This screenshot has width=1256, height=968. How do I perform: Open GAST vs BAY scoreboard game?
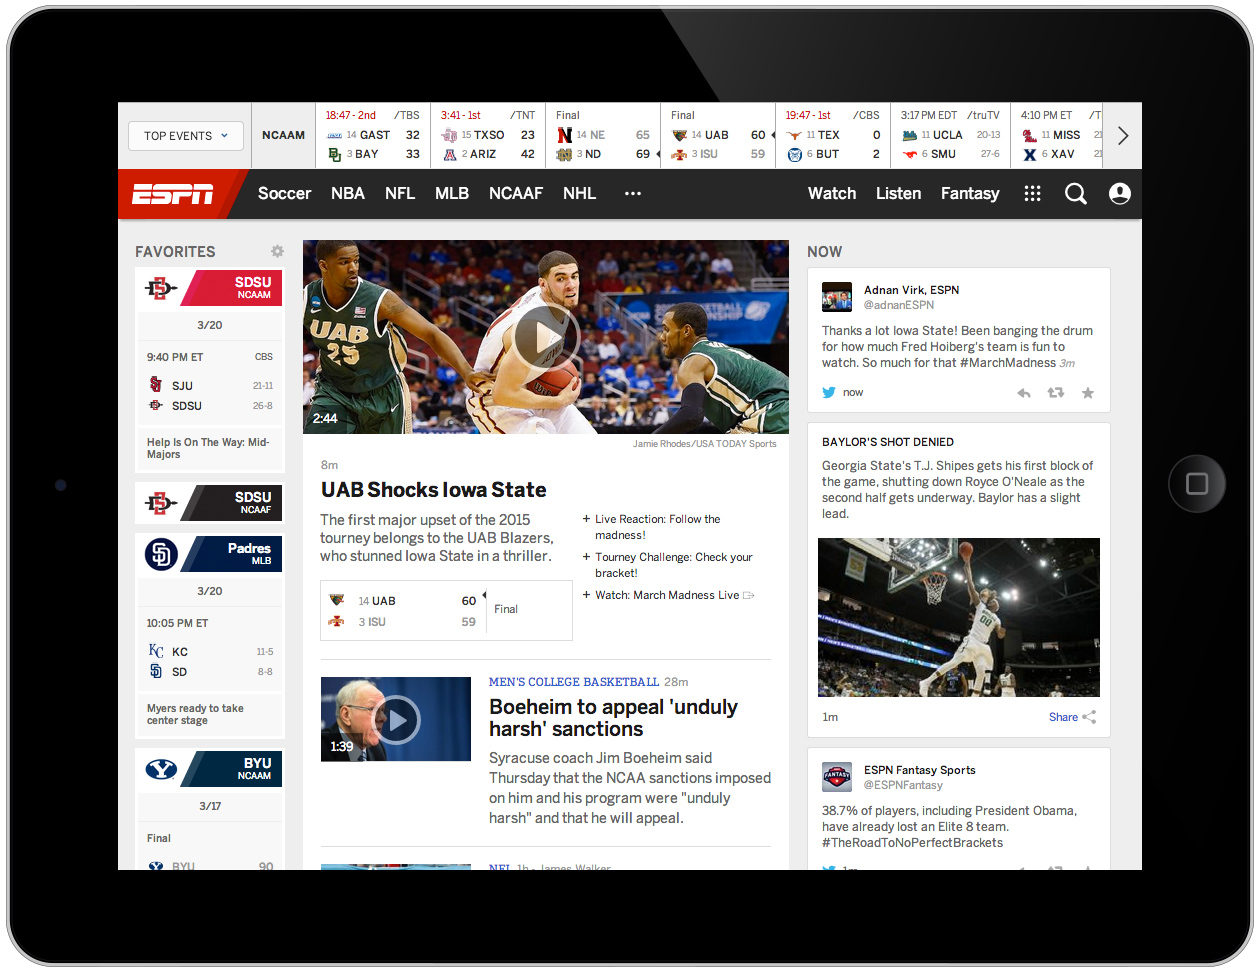pos(373,136)
